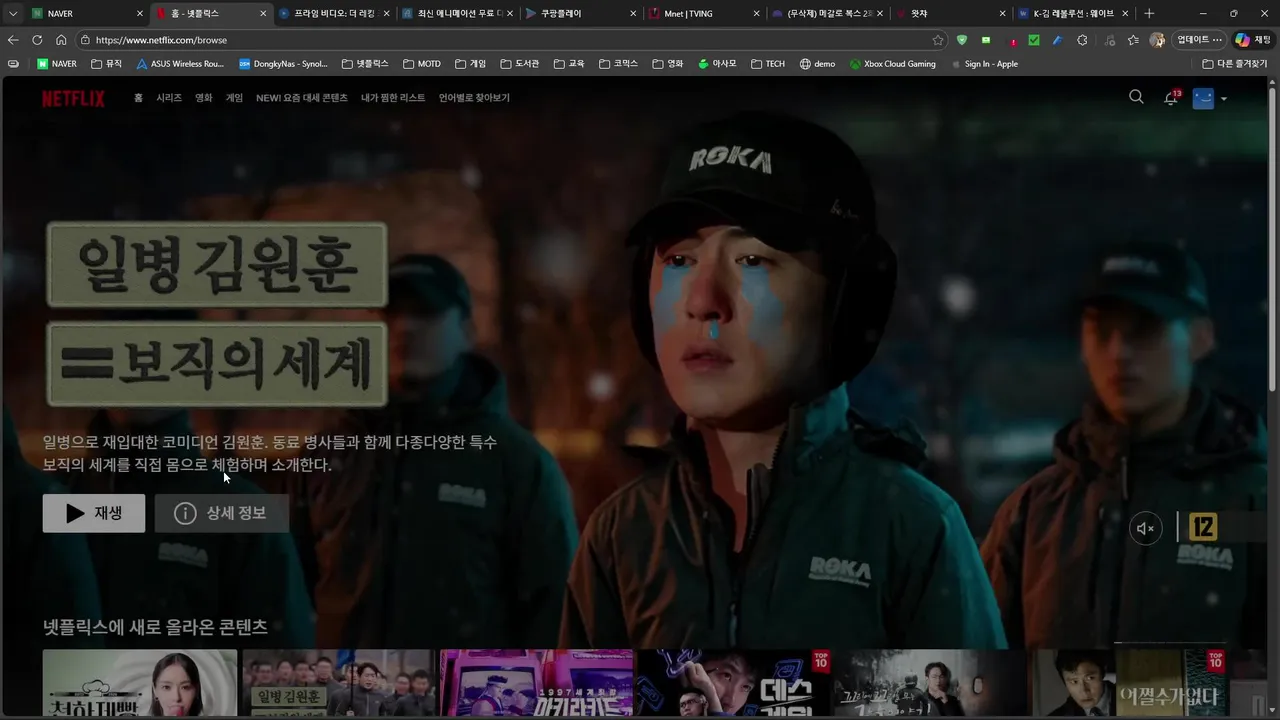Open browser tab search dropdown
Viewport: 1280px width, 720px height.
[12, 14]
